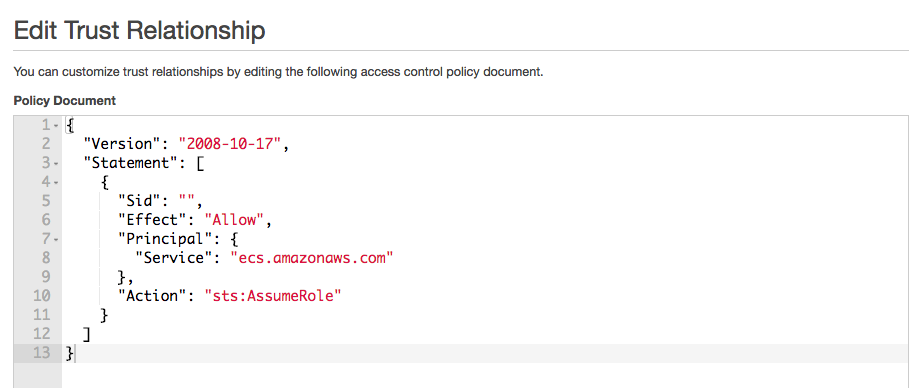Collapse the fold arrow on line 4
Viewport: 919px width, 388px height.
[x=55, y=182]
